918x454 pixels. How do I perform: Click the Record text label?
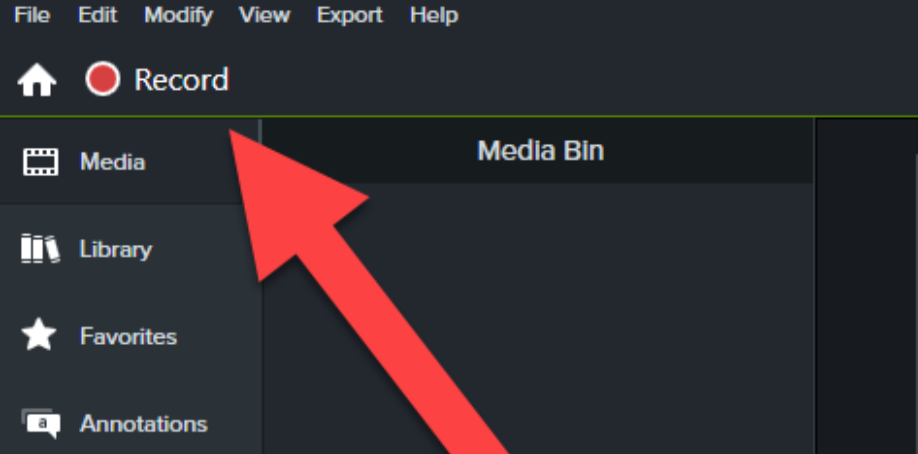pos(181,80)
